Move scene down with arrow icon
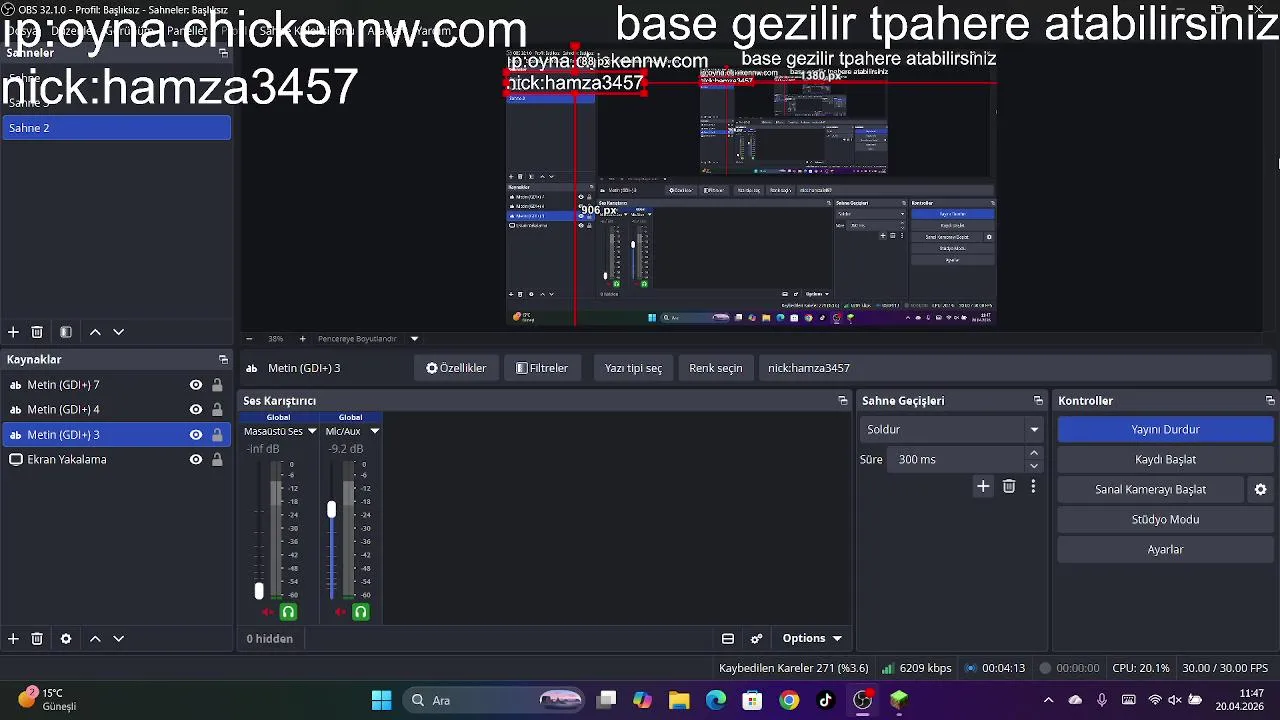1280x720 pixels. point(118,332)
